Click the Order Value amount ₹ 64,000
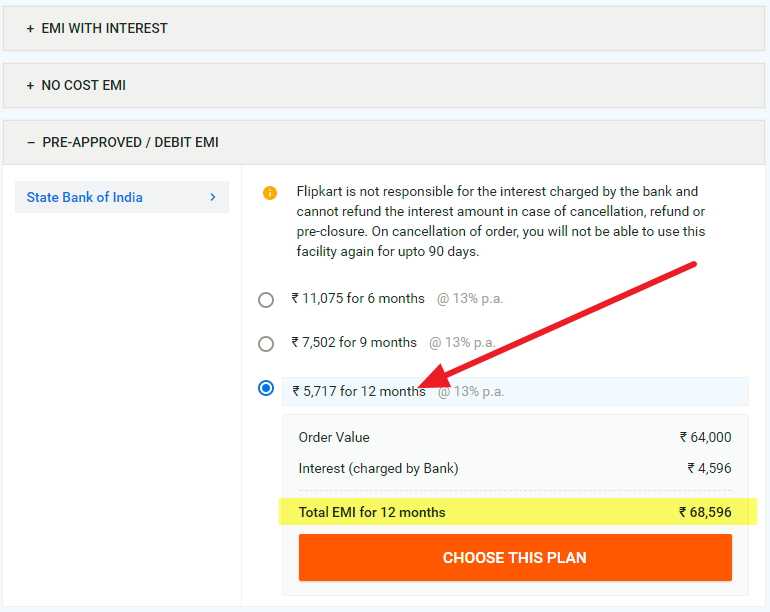This screenshot has height=612, width=770. pos(705,437)
